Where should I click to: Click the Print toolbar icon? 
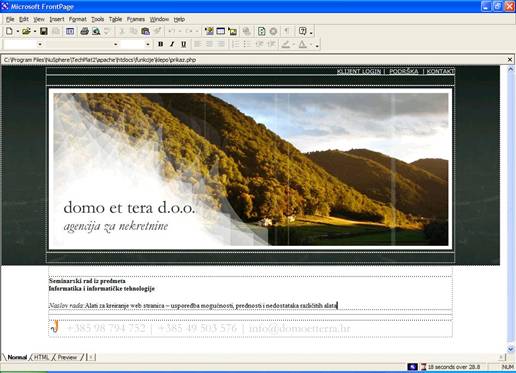(85, 31)
